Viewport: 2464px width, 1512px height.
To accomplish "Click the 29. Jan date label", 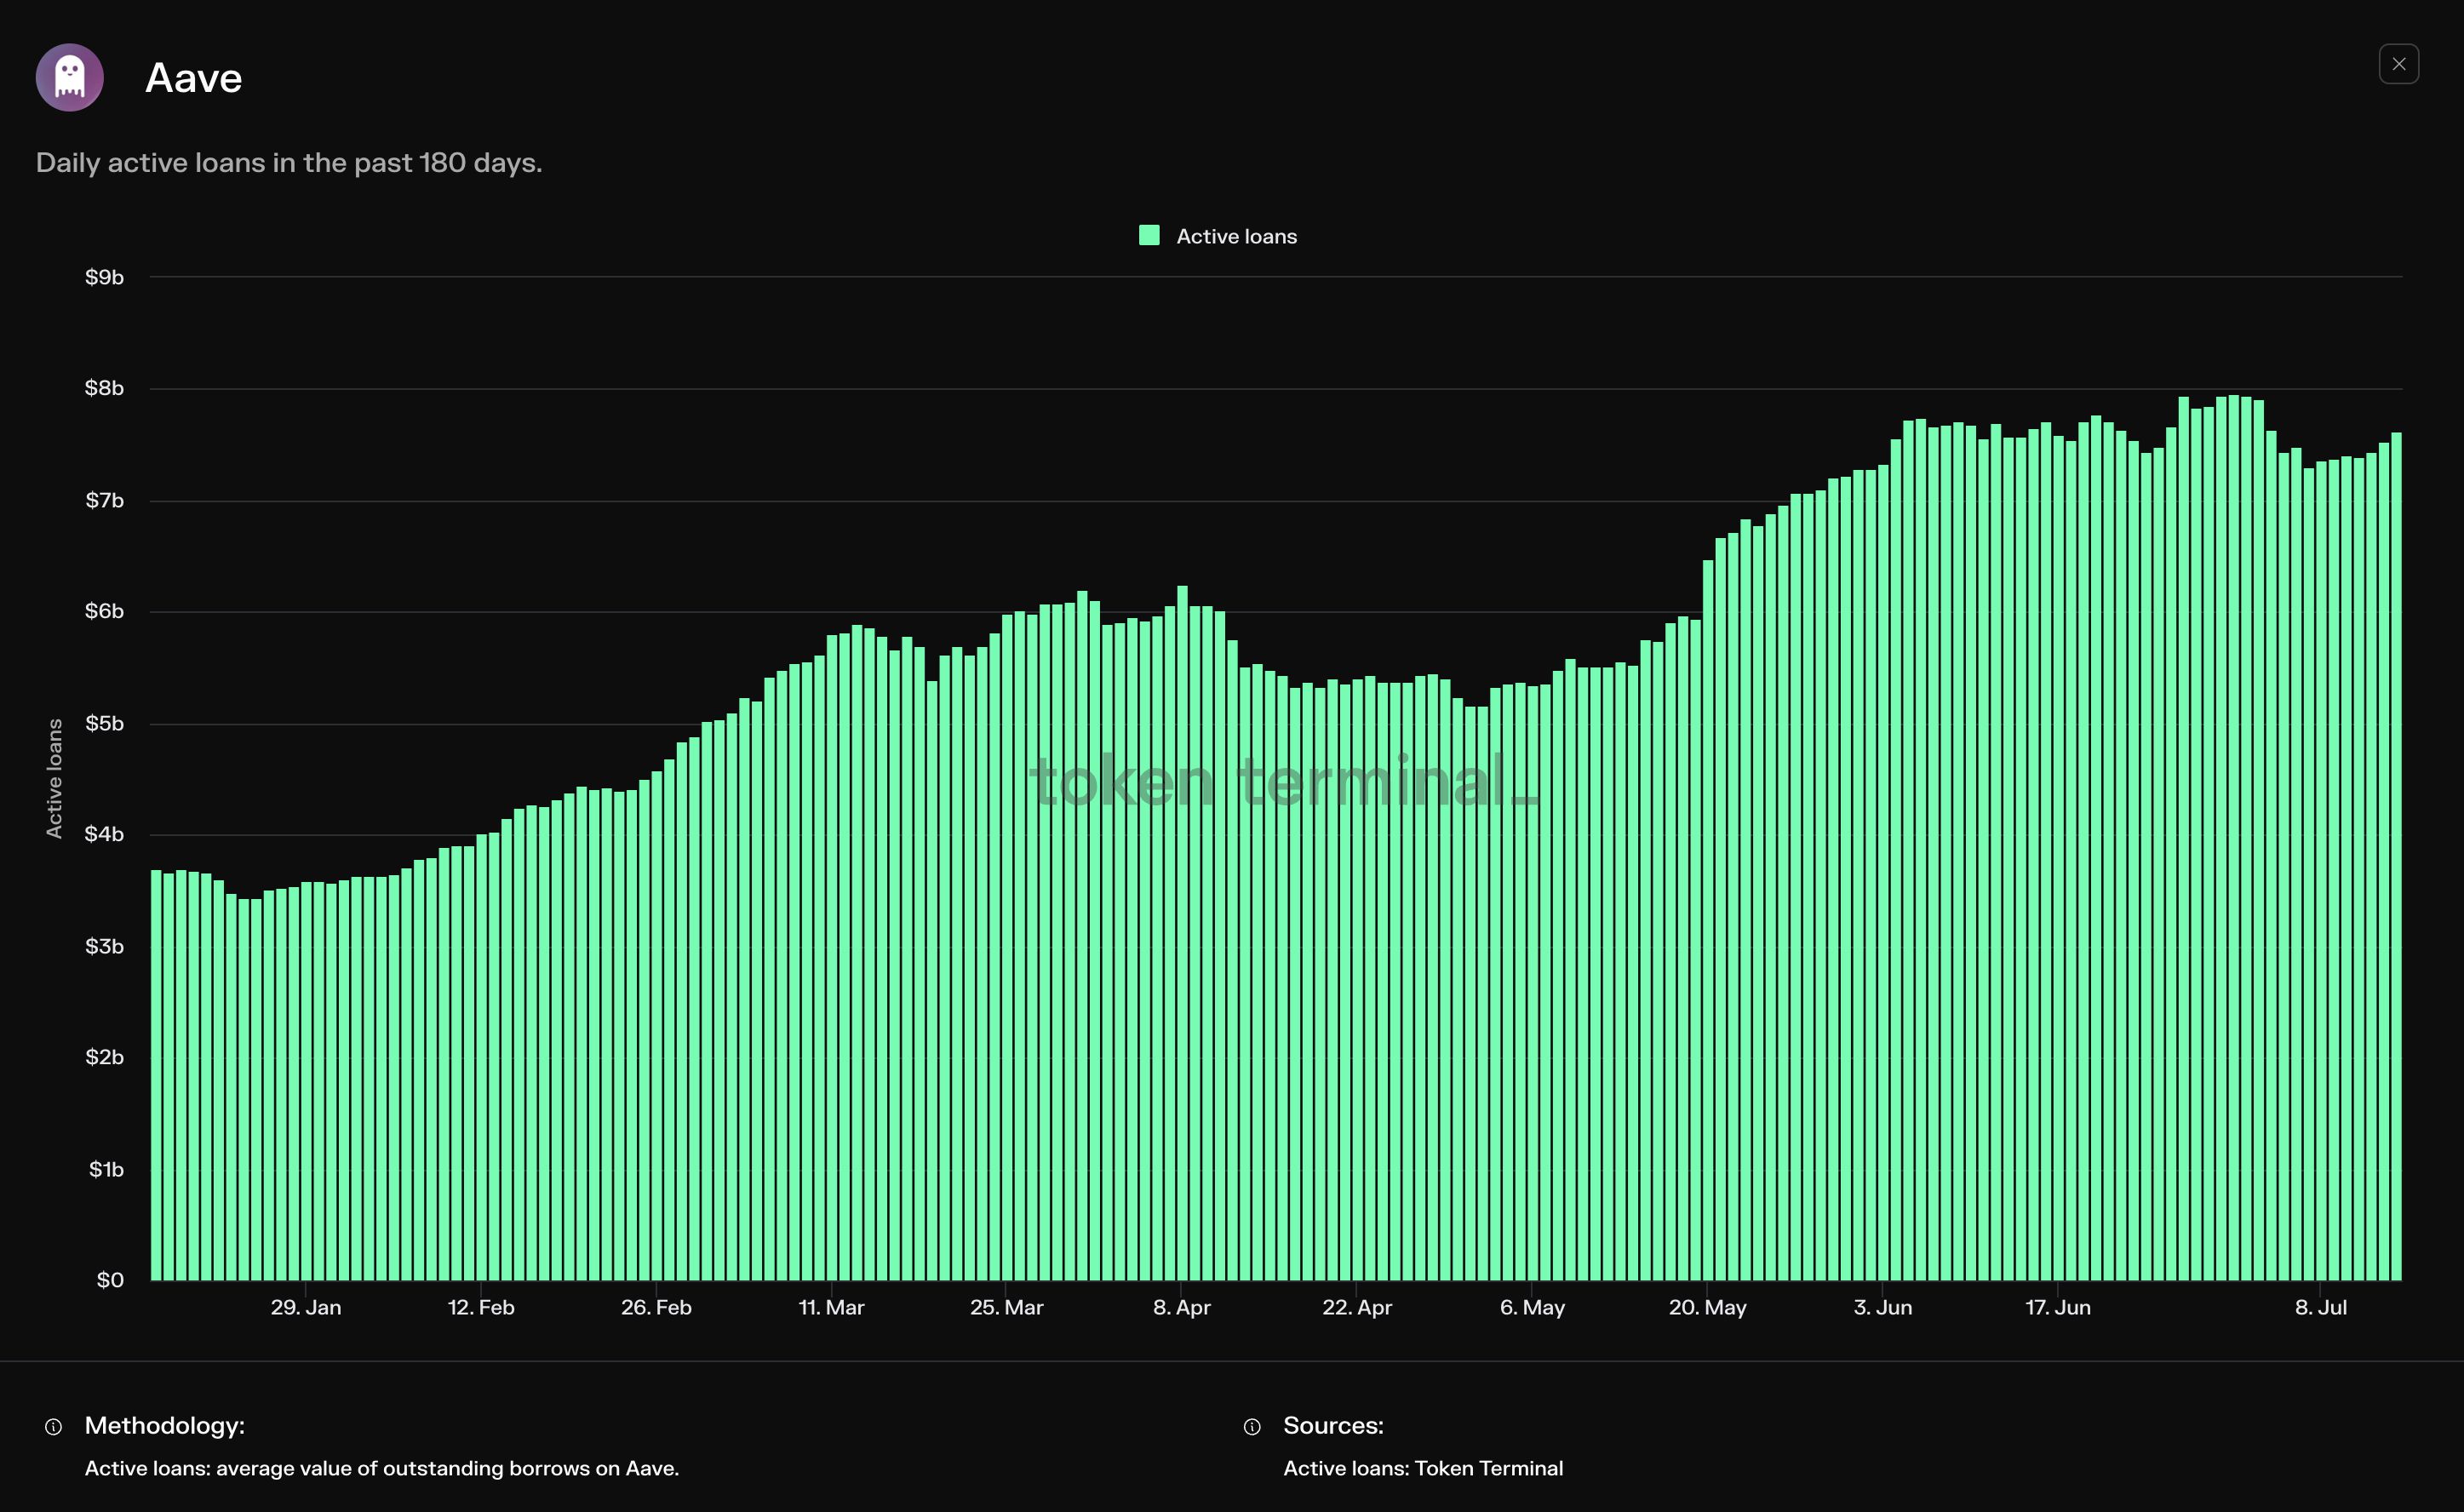I will (306, 1307).
